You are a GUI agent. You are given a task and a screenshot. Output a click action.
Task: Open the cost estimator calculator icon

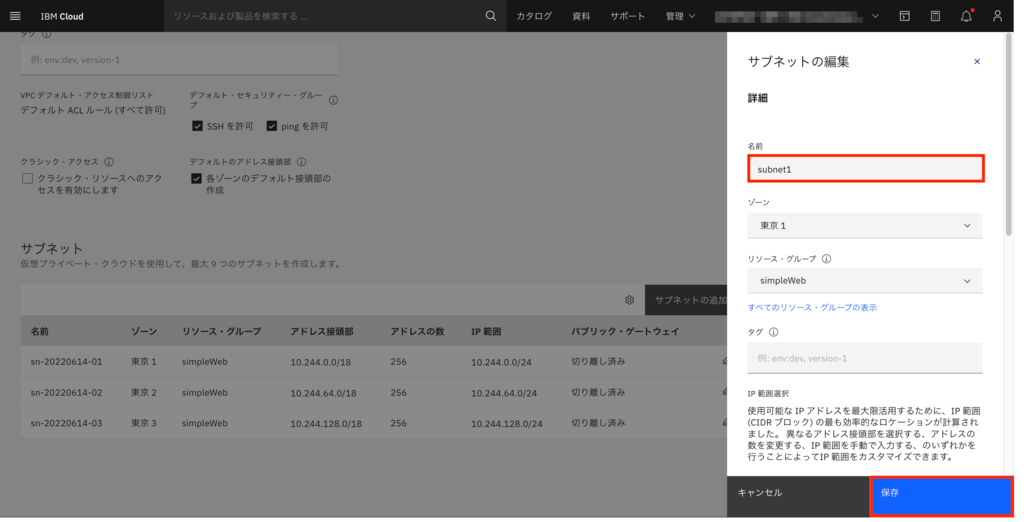935,16
